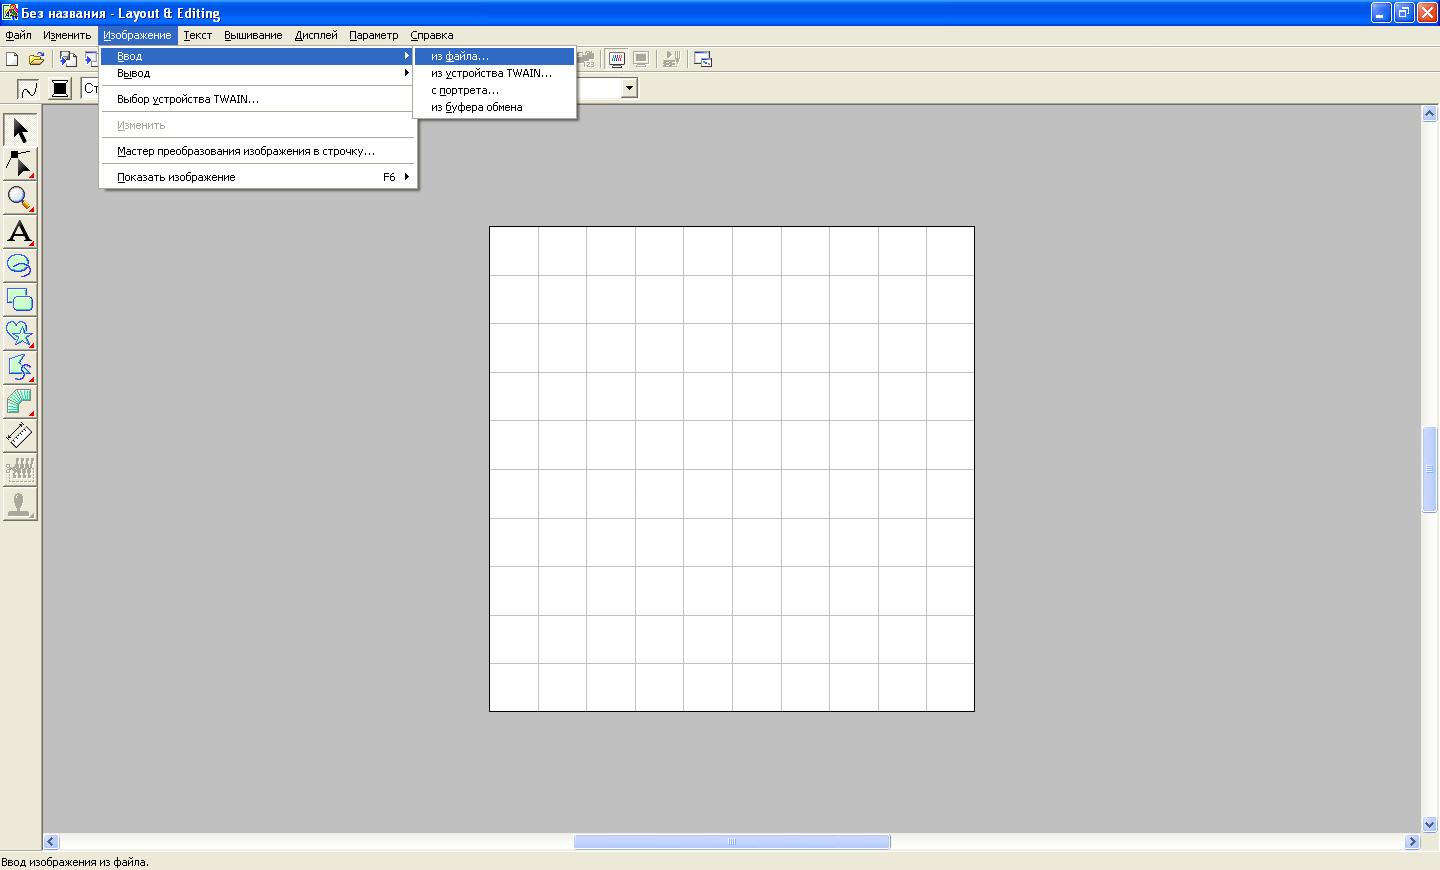
Task: Open the 'Вышивание' menu
Action: coord(253,35)
